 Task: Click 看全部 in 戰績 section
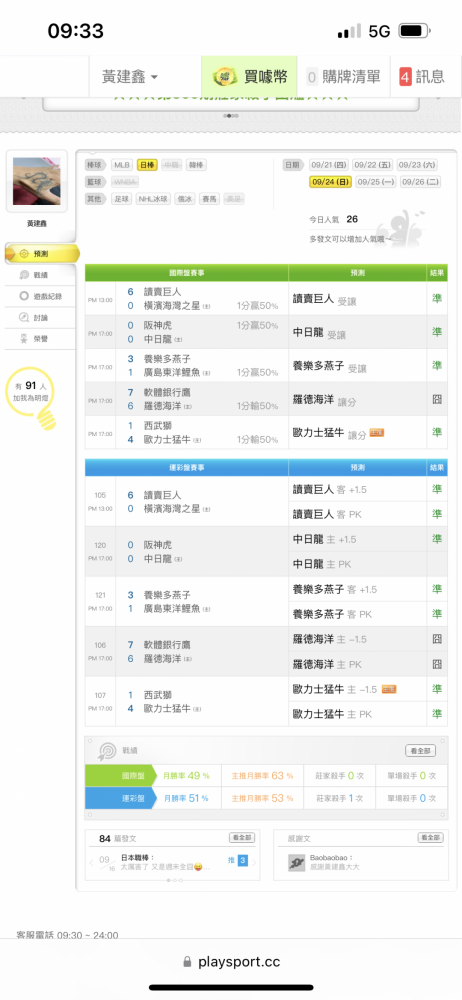pos(421,751)
